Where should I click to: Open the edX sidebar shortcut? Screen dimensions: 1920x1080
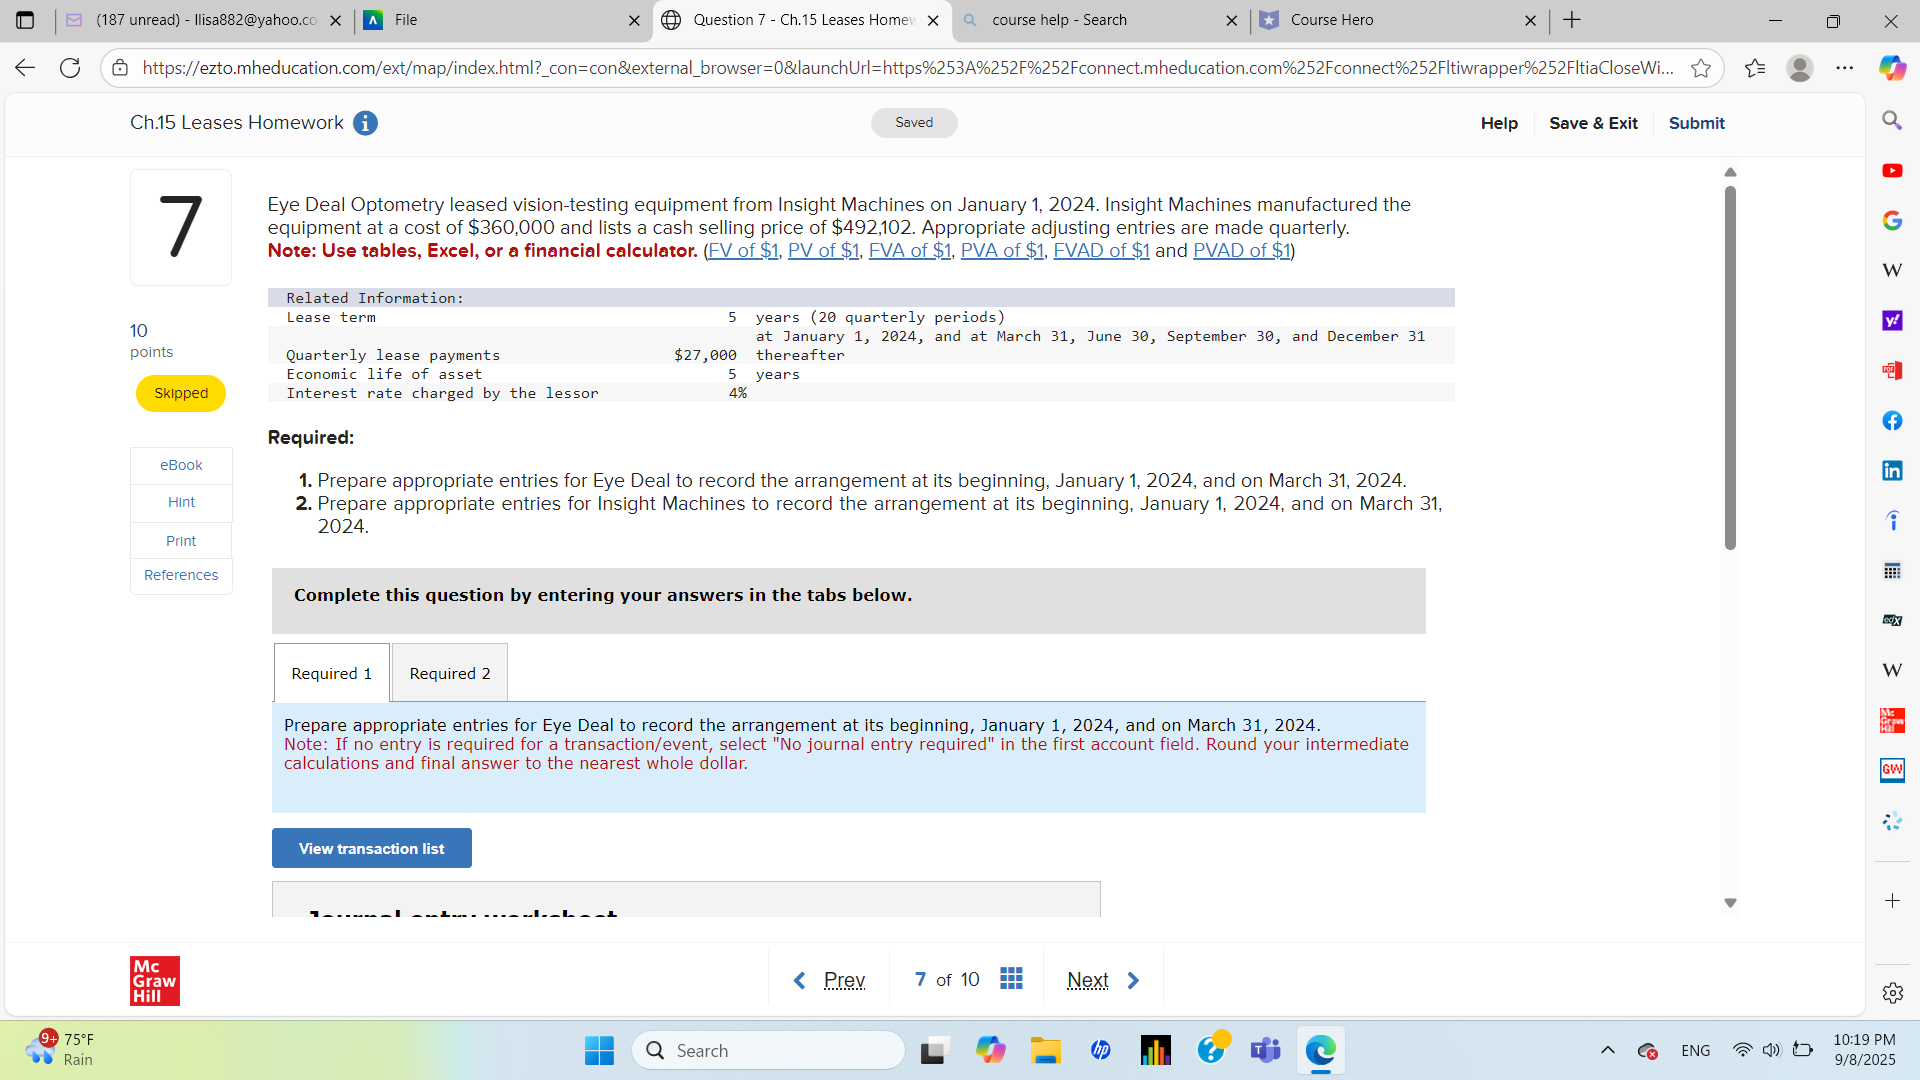pyautogui.click(x=1893, y=620)
